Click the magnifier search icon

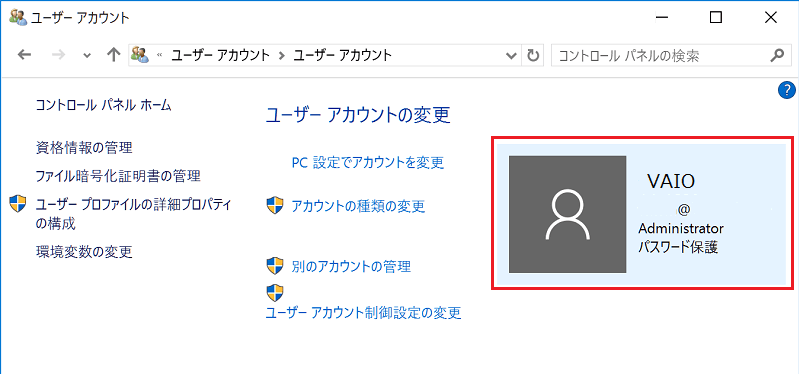click(x=777, y=55)
